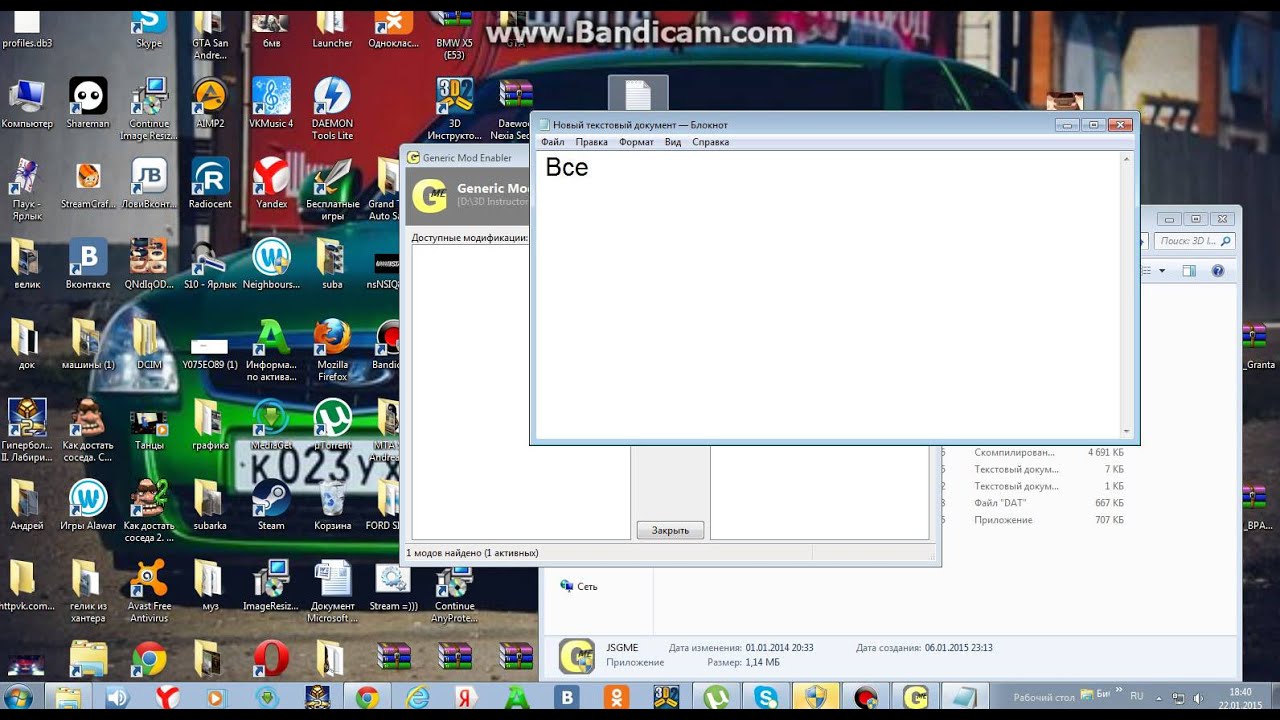Open the Skype desktop shortcut

coord(148,27)
